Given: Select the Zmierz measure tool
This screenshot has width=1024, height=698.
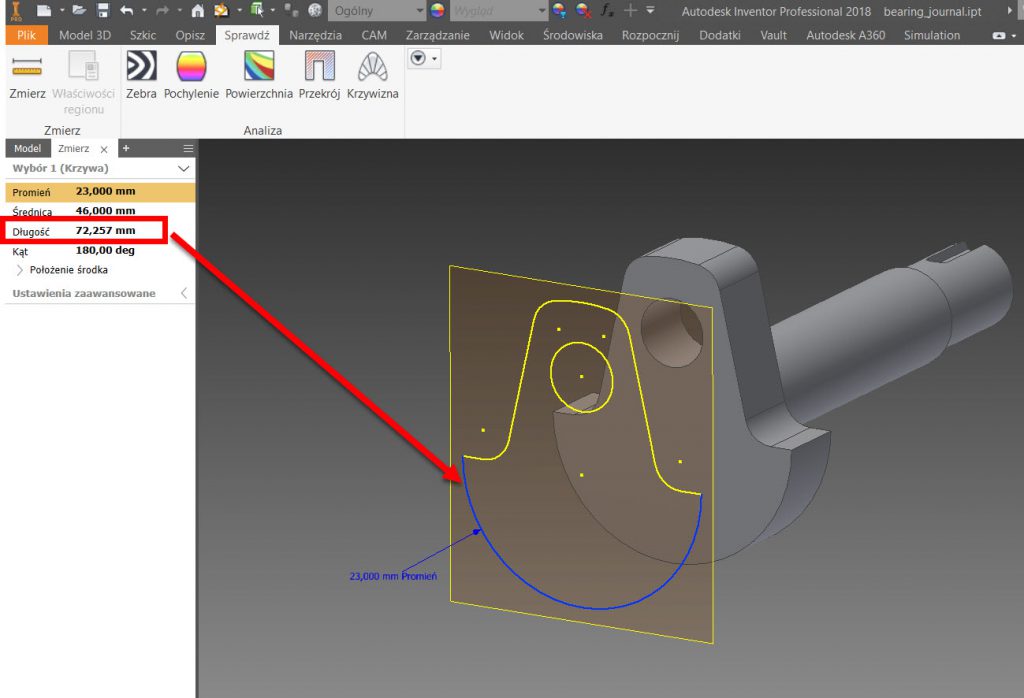Looking at the screenshot, I should 27,76.
